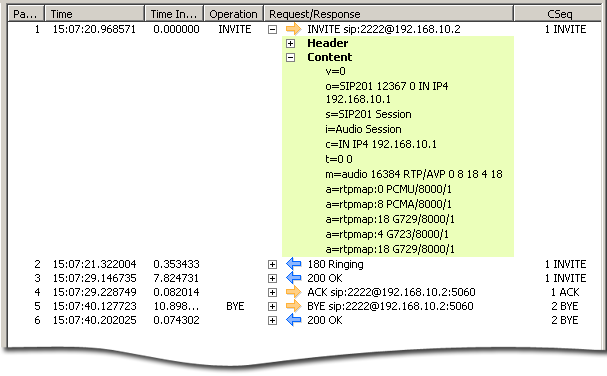Image resolution: width=607 pixels, height=376 pixels.
Task: Sort by the CSeq column header
Action: pos(559,14)
